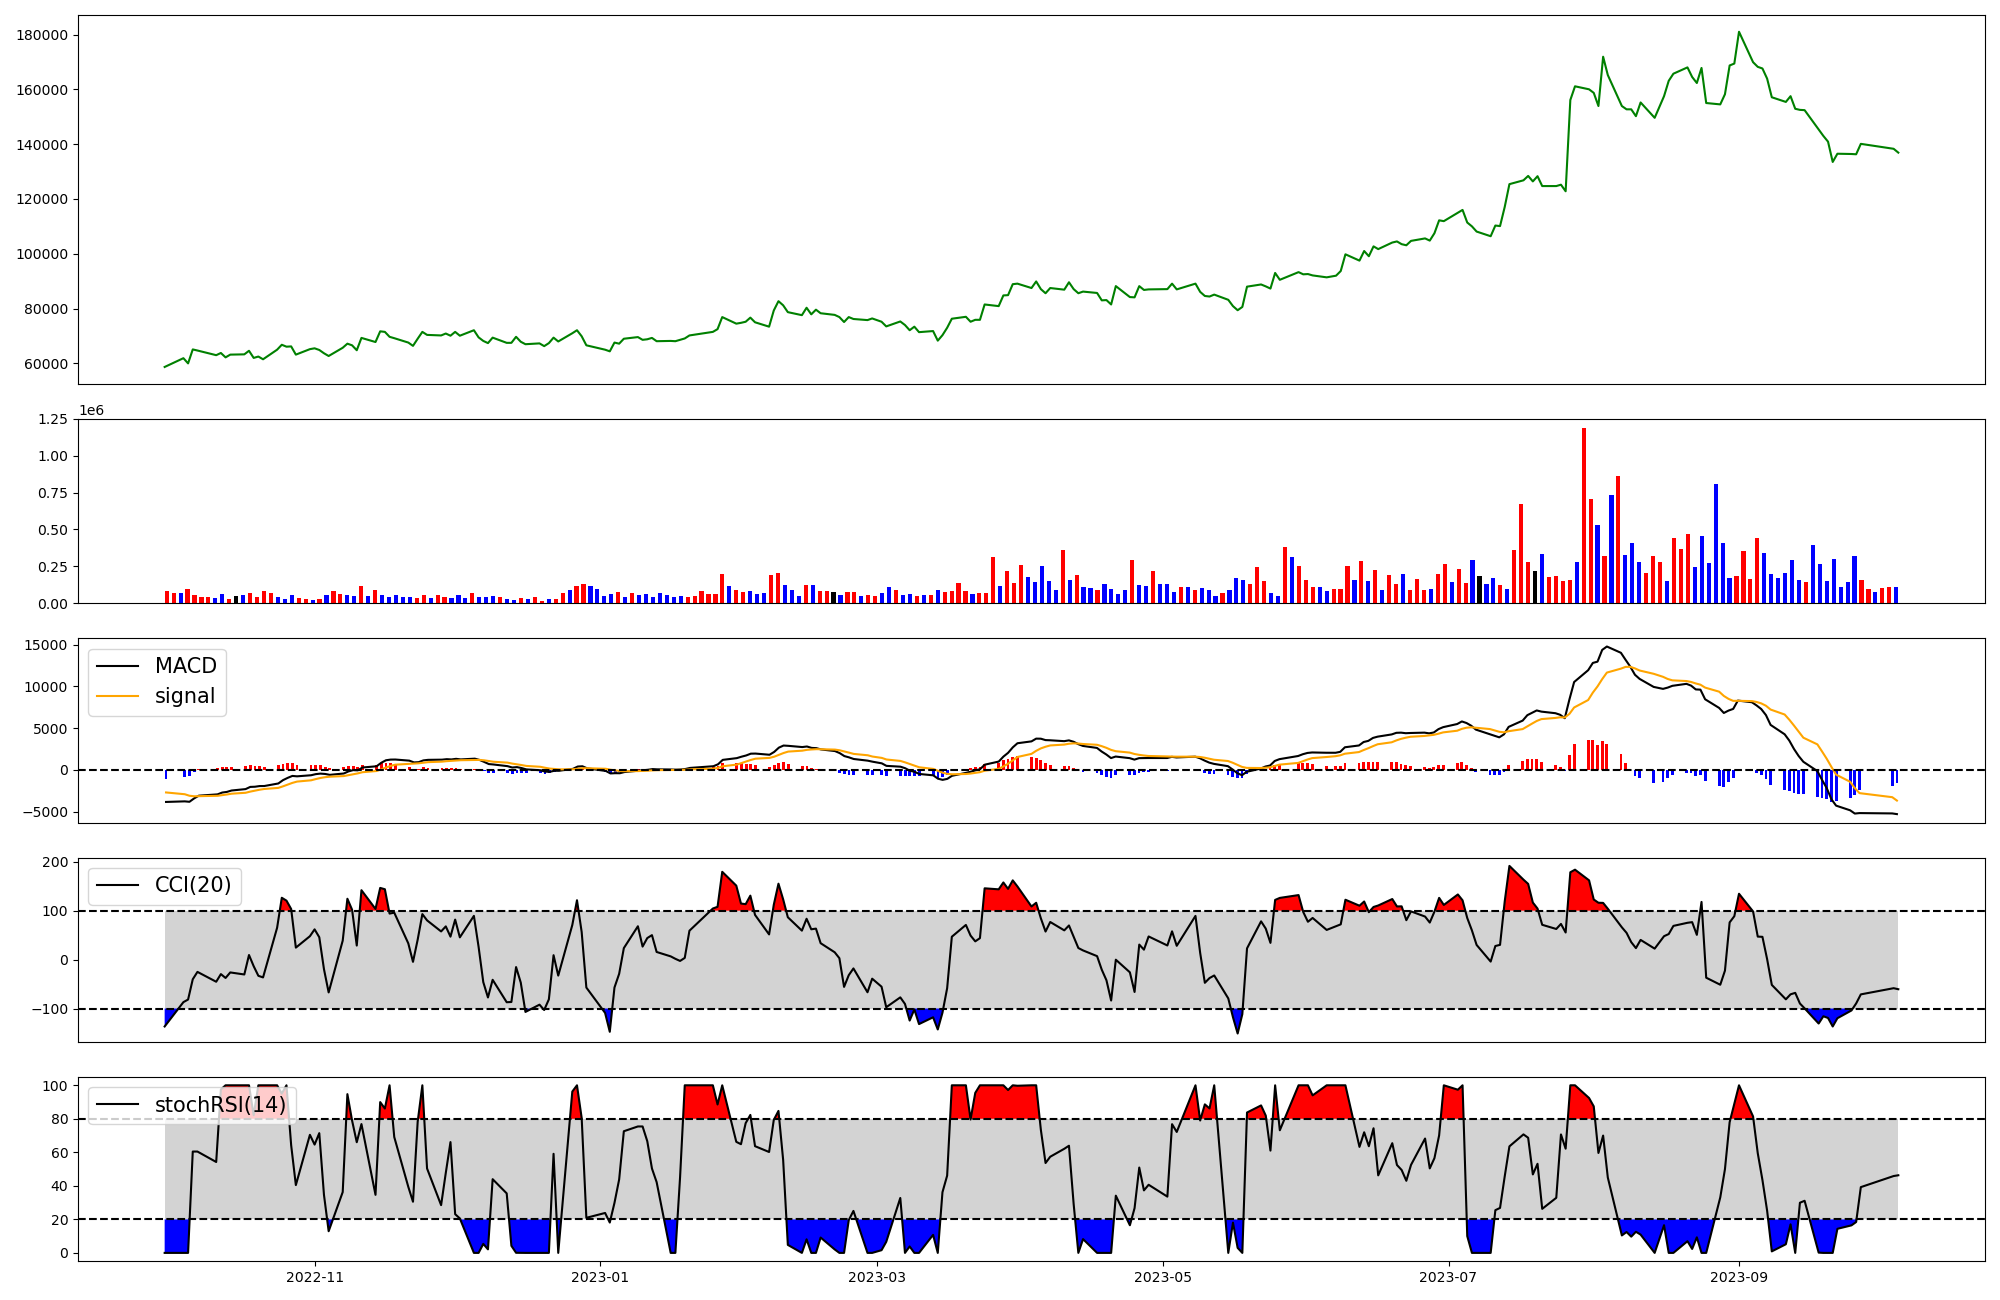Viewport: 2000px width, 1300px height.
Task: Click the 2023-03 x-axis date label
Action: pyautogui.click(x=877, y=1277)
